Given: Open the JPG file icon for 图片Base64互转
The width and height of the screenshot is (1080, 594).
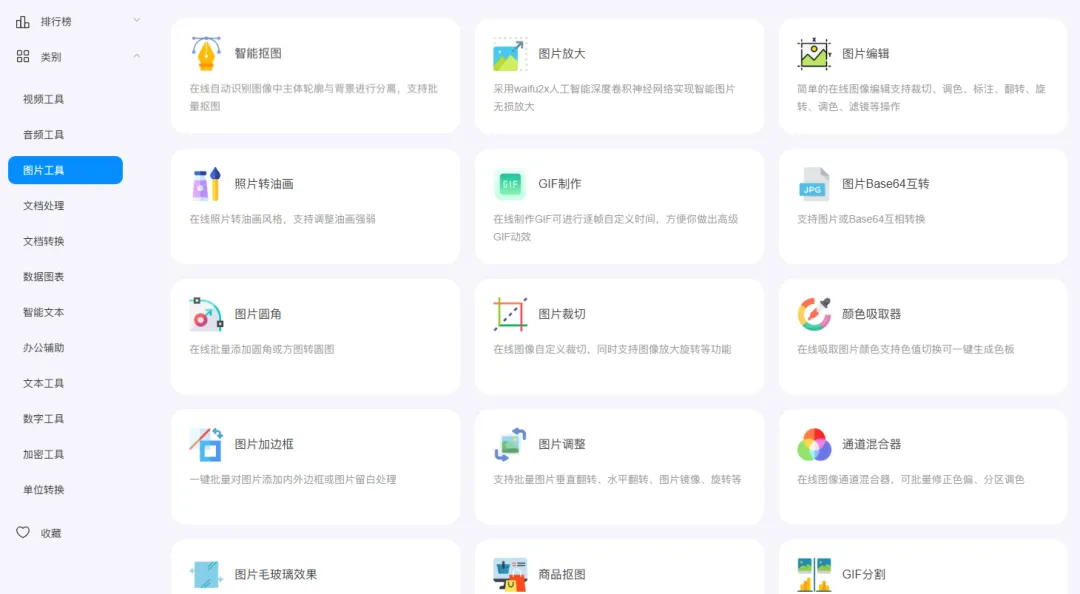Looking at the screenshot, I should click(x=814, y=184).
